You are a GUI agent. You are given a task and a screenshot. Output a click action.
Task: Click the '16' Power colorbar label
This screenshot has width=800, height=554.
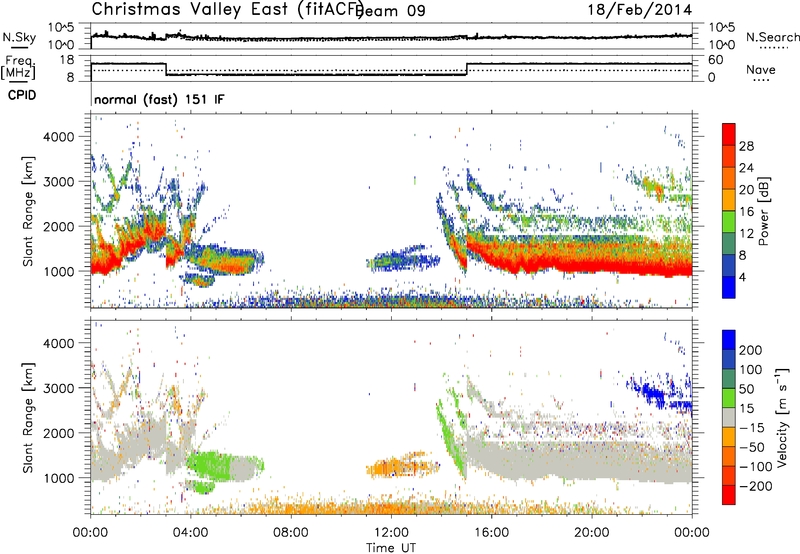coord(746,212)
